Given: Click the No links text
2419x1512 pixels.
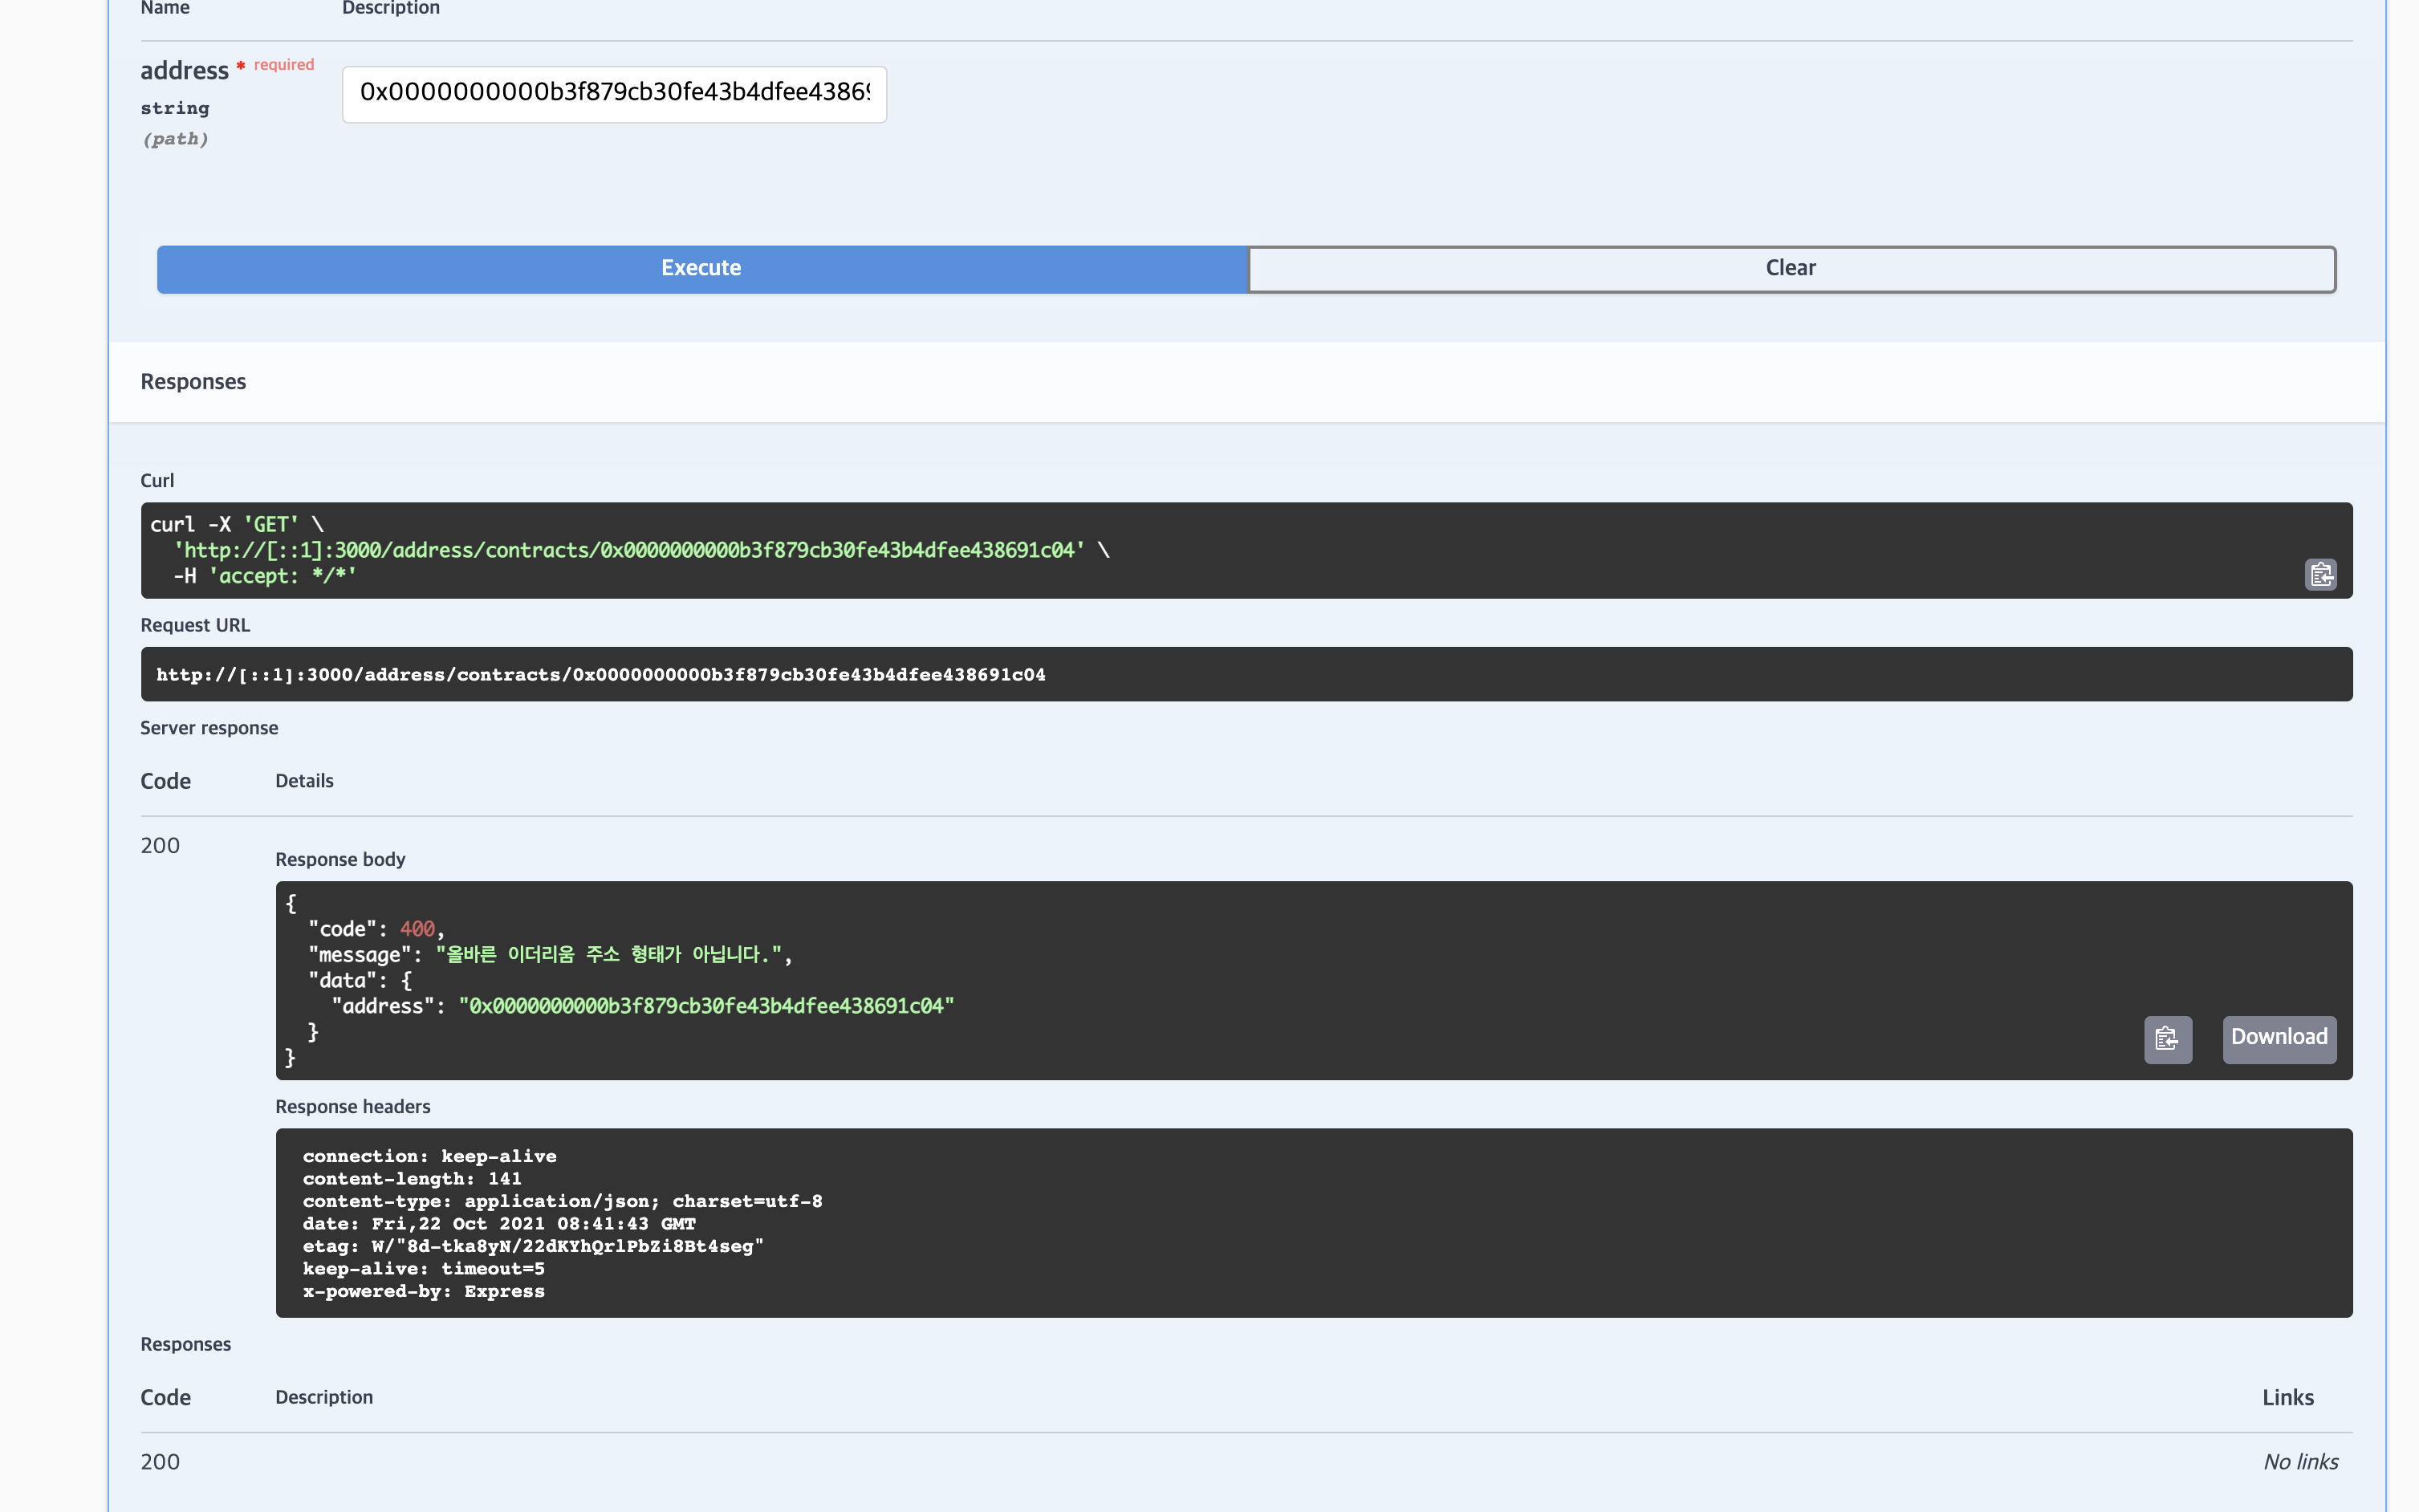Looking at the screenshot, I should point(2300,1462).
